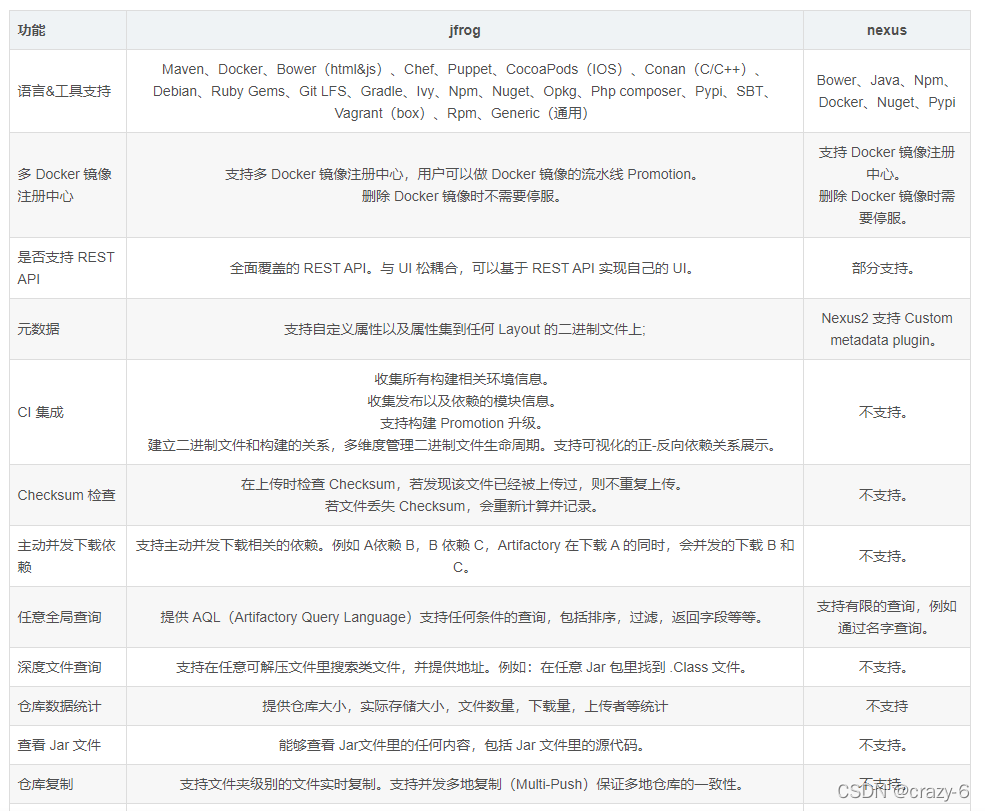Select the 查看 Jar 文件 row label
This screenshot has width=985, height=811.
coord(53,745)
